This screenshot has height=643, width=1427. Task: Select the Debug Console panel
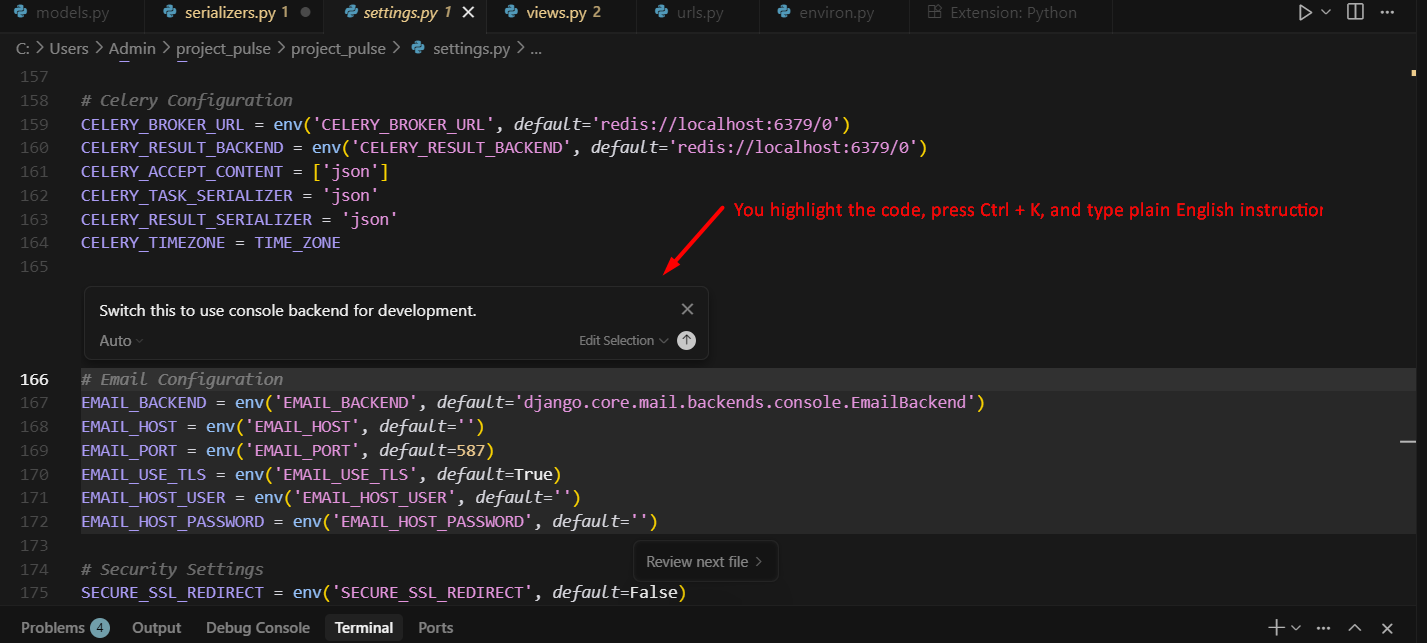[257, 627]
